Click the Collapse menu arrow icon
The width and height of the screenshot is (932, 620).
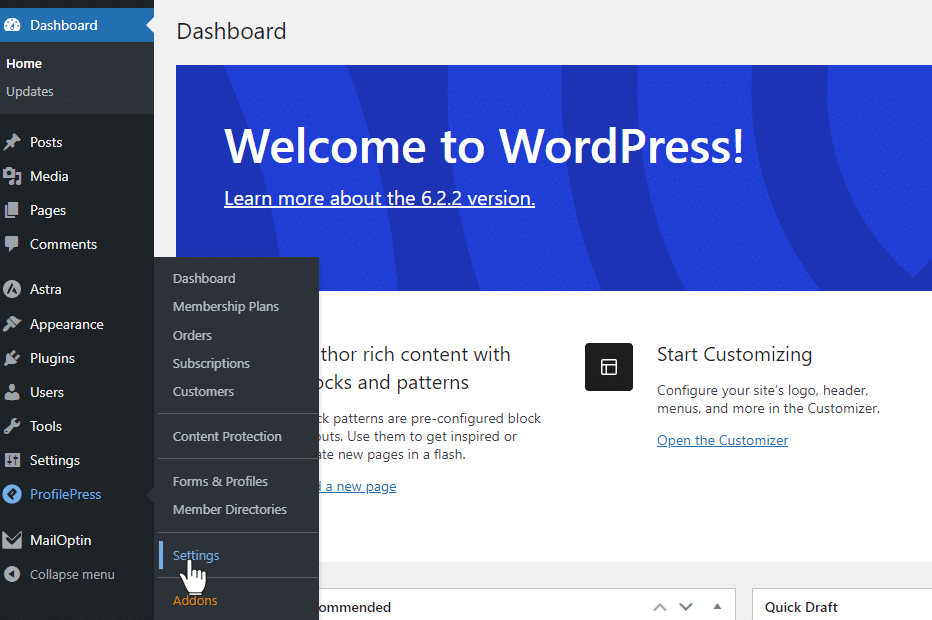(12, 574)
